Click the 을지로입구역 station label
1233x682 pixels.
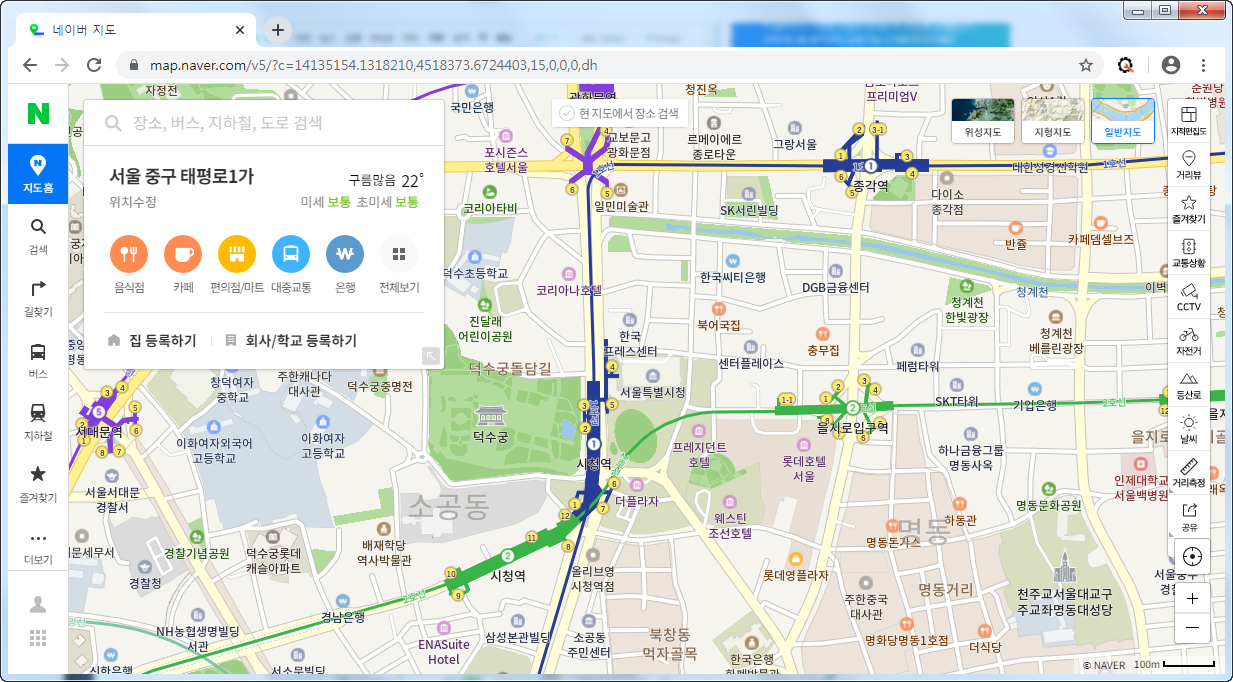(x=852, y=427)
